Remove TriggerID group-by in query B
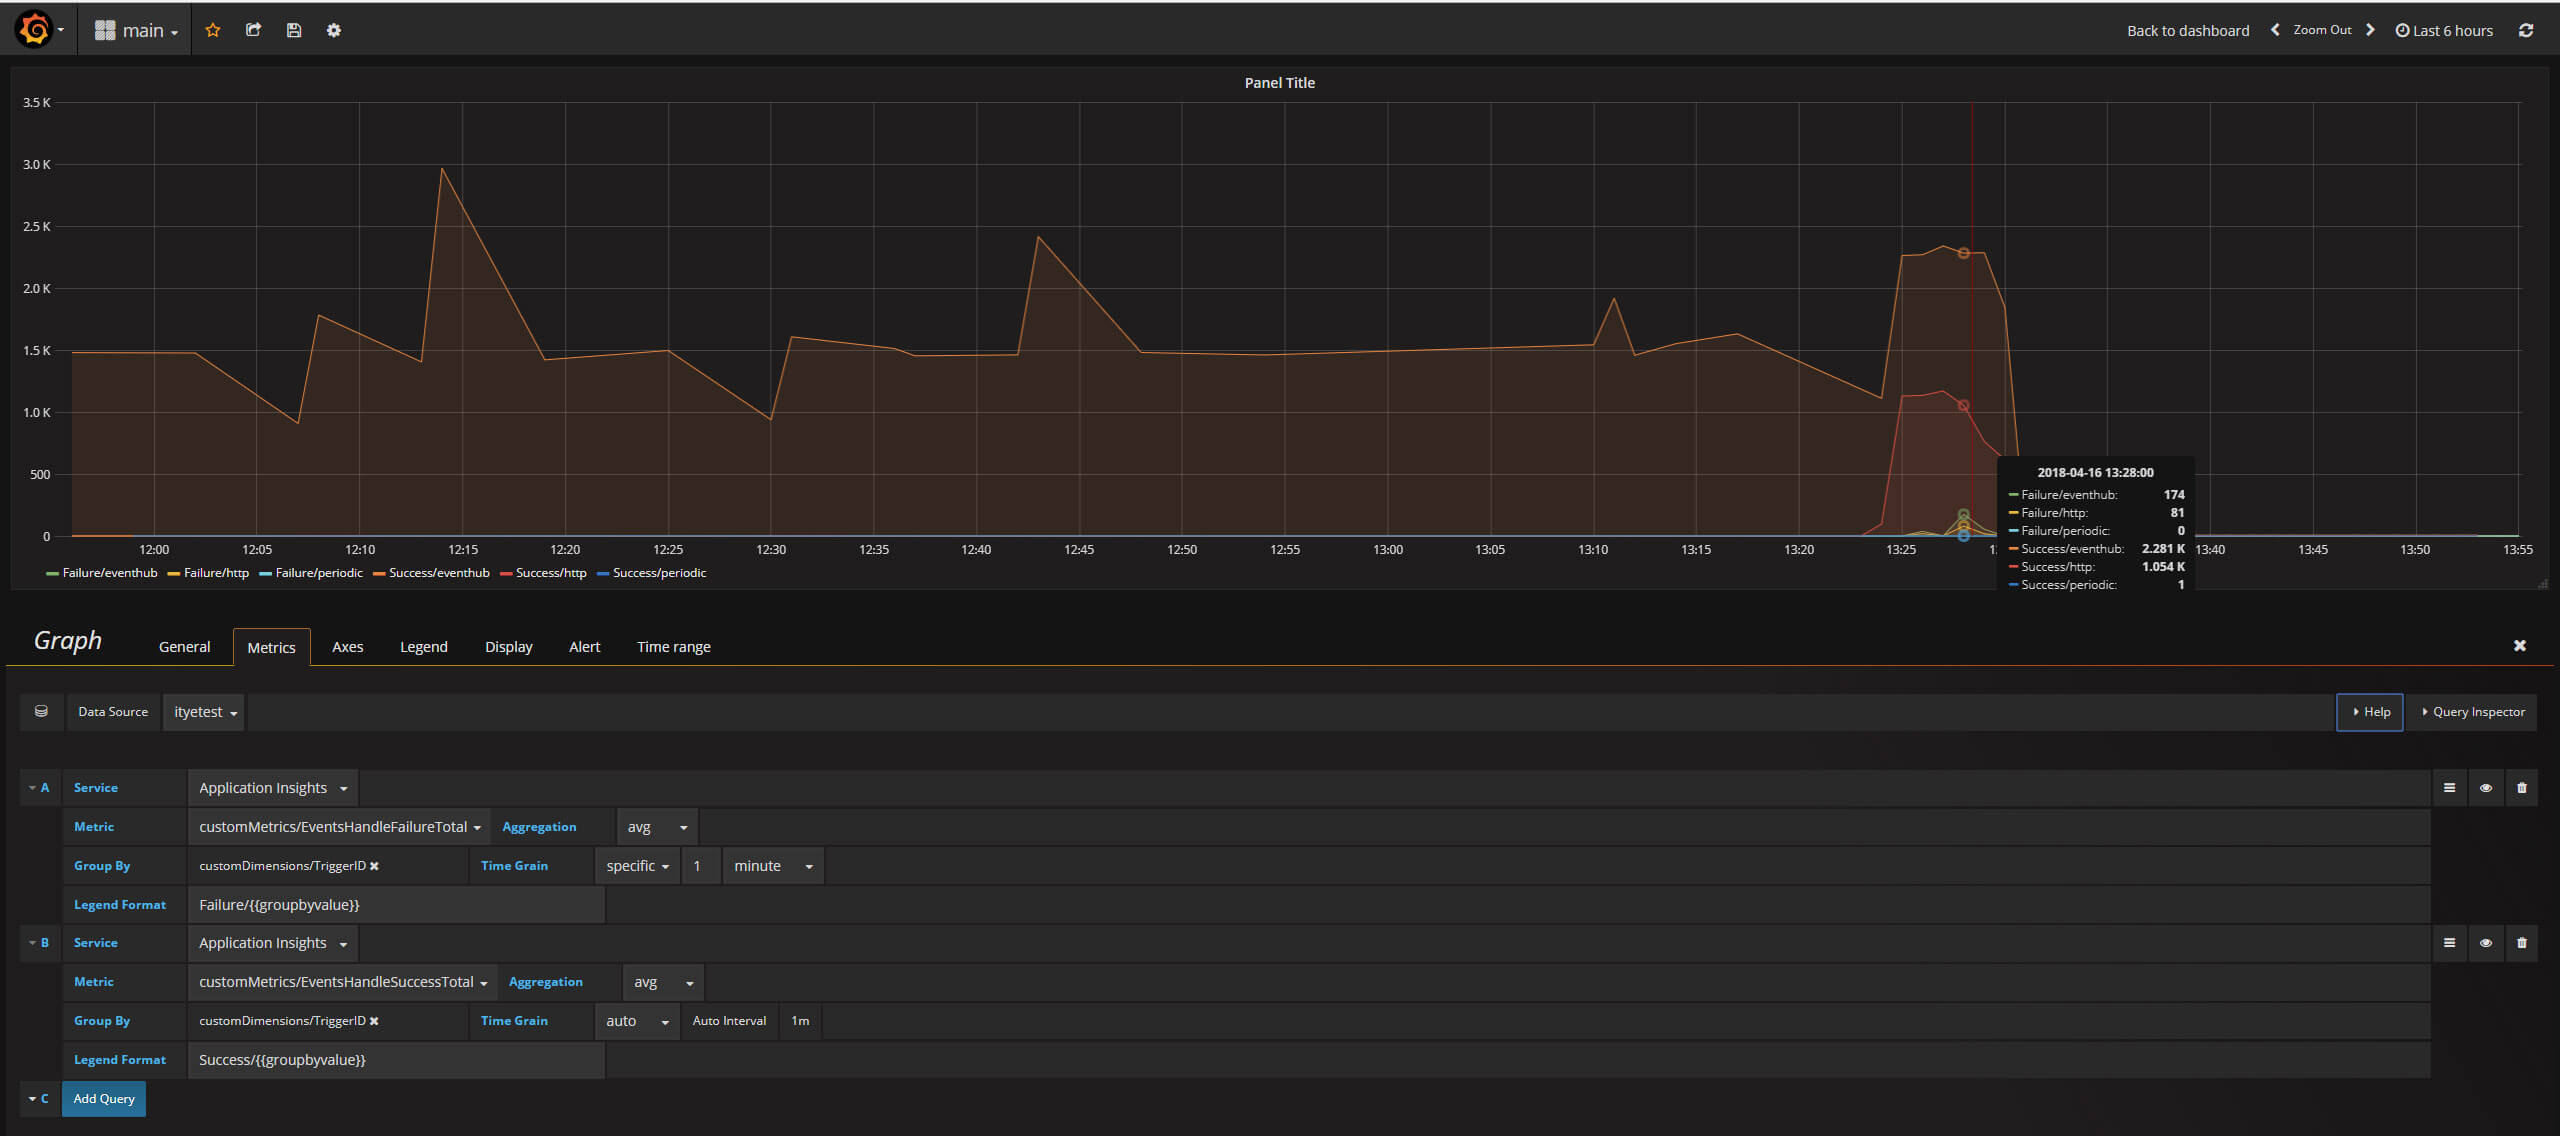This screenshot has height=1136, width=2560. pos(375,1021)
